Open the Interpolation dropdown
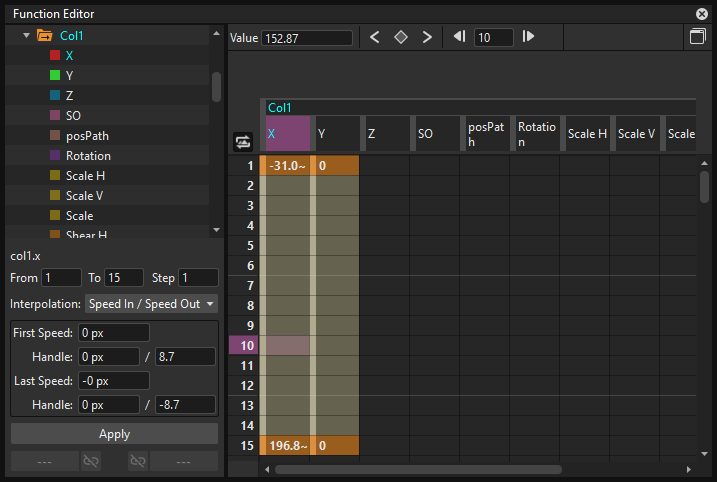Image resolution: width=717 pixels, height=482 pixels. 151,304
